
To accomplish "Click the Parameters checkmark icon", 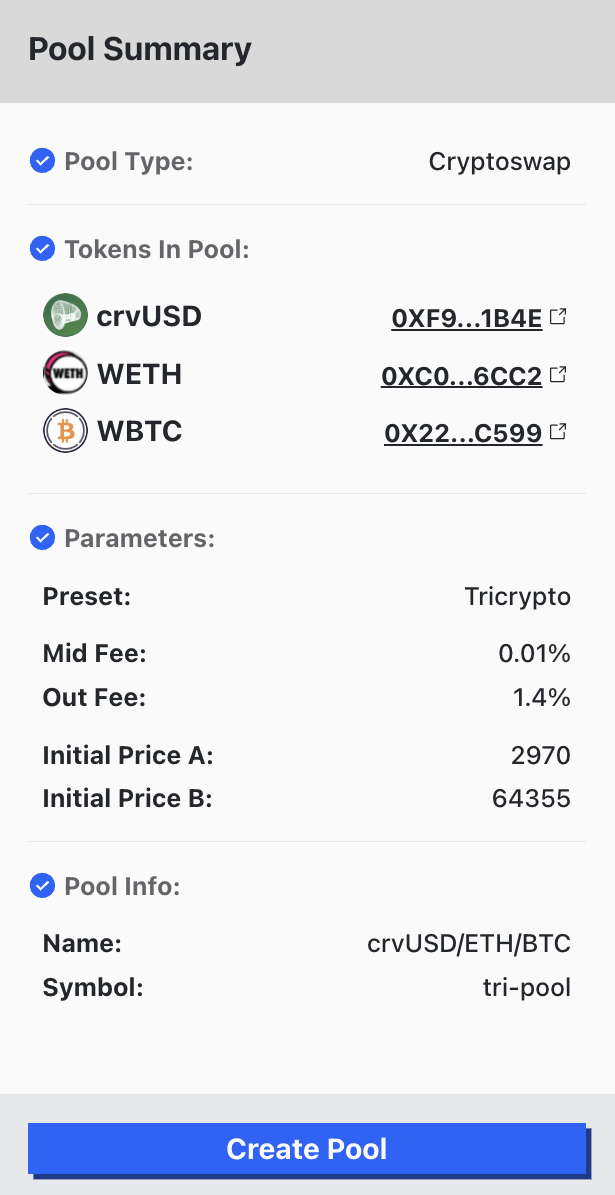I will 42,538.
